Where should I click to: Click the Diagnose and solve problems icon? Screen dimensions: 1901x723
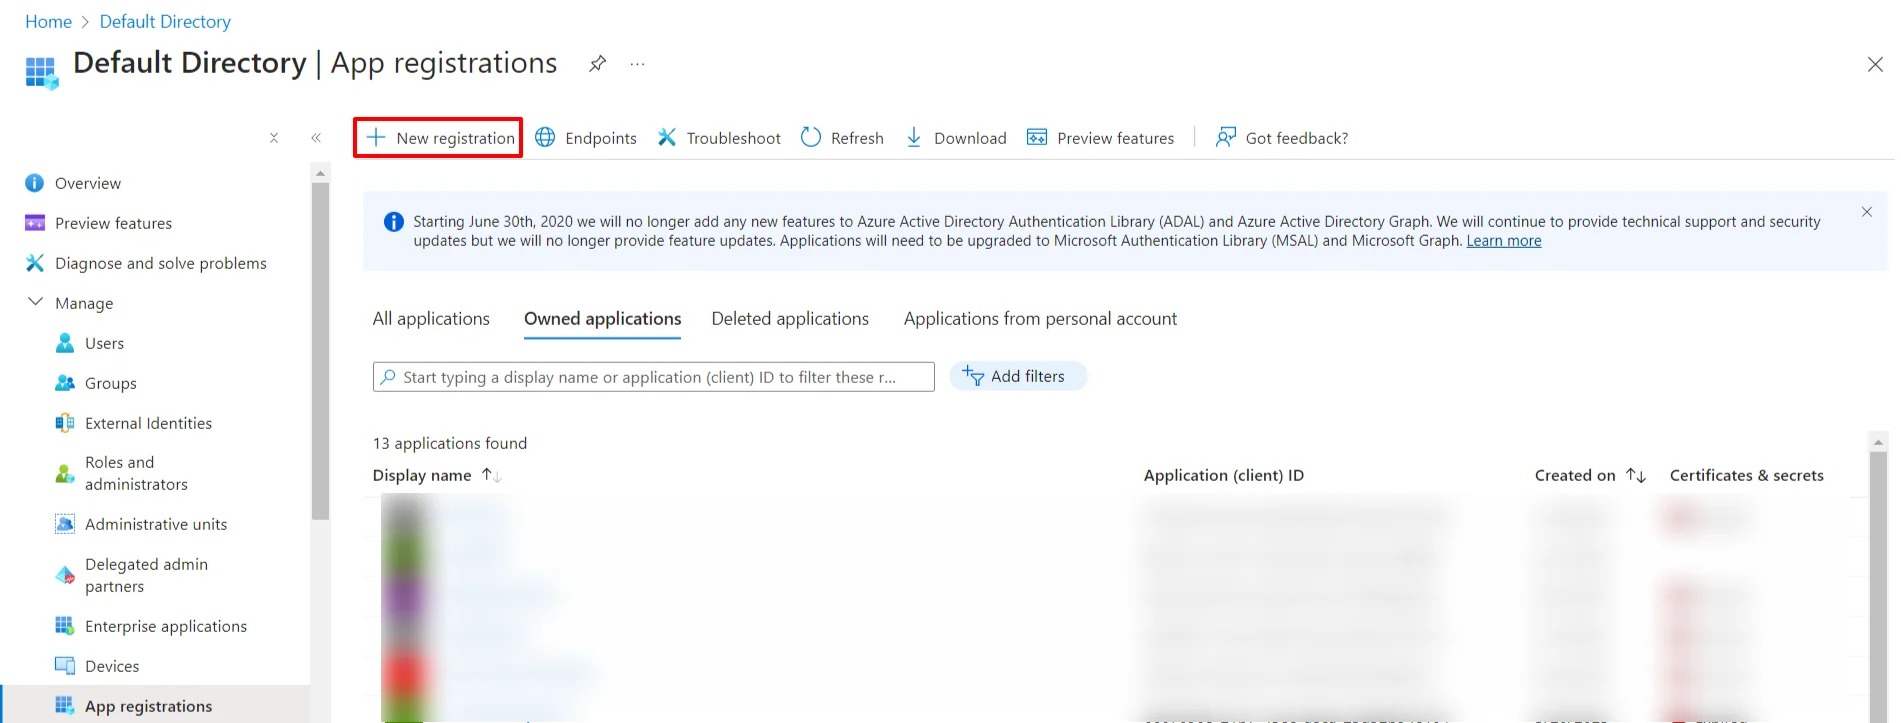coord(35,263)
